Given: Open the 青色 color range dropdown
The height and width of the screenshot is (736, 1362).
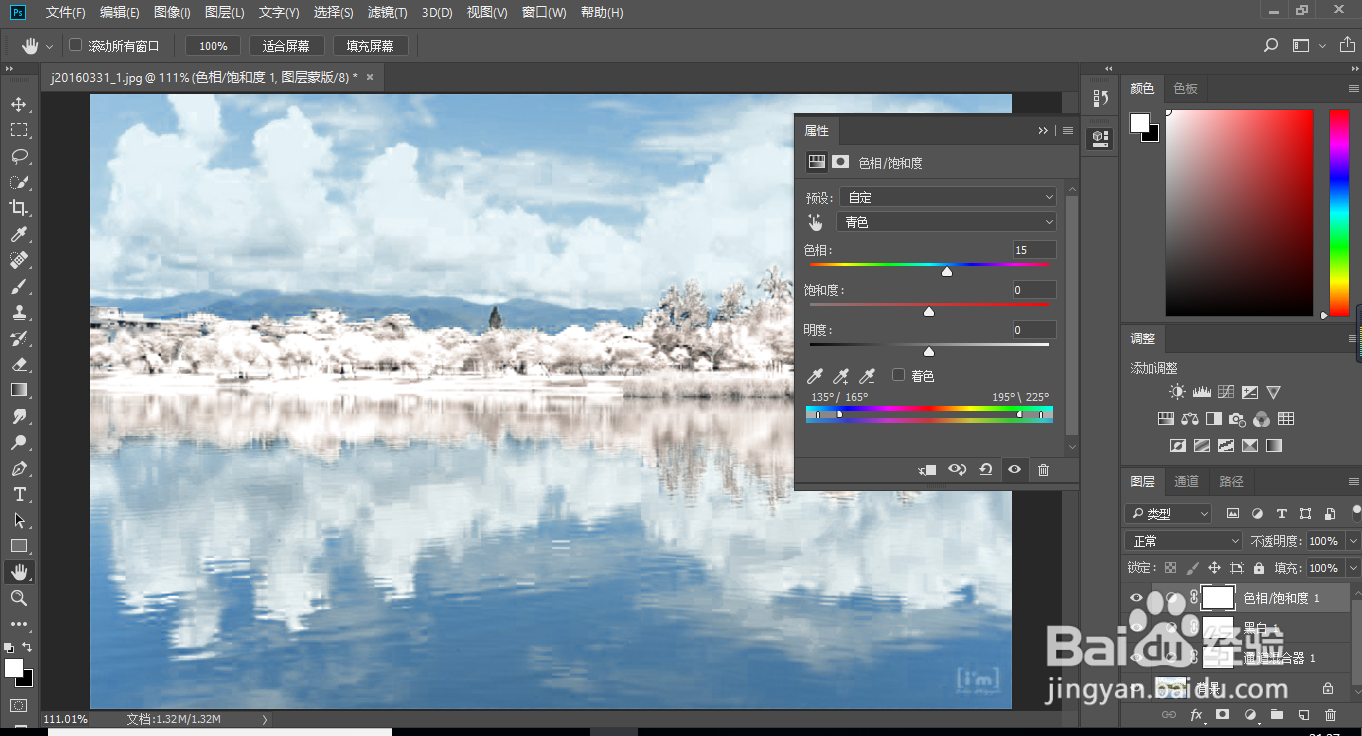Looking at the screenshot, I should click(947, 222).
